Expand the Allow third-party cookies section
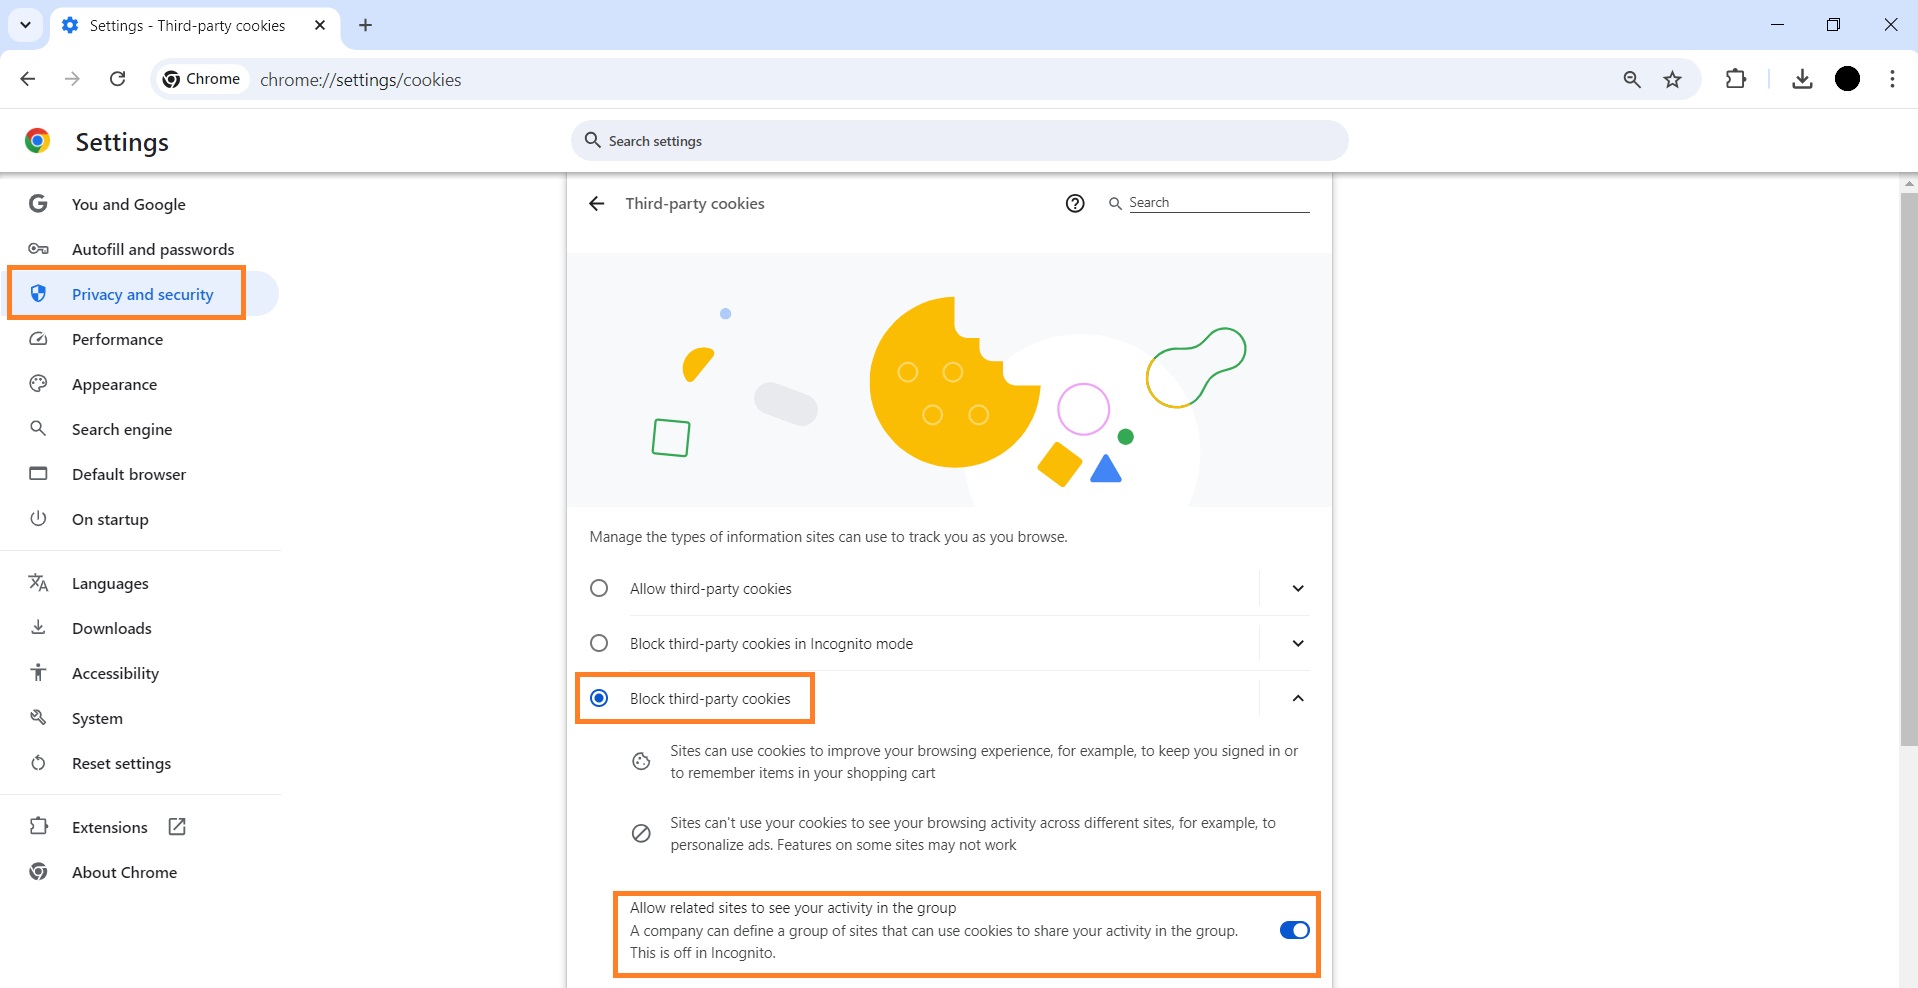Image resolution: width=1918 pixels, height=988 pixels. [1297, 588]
